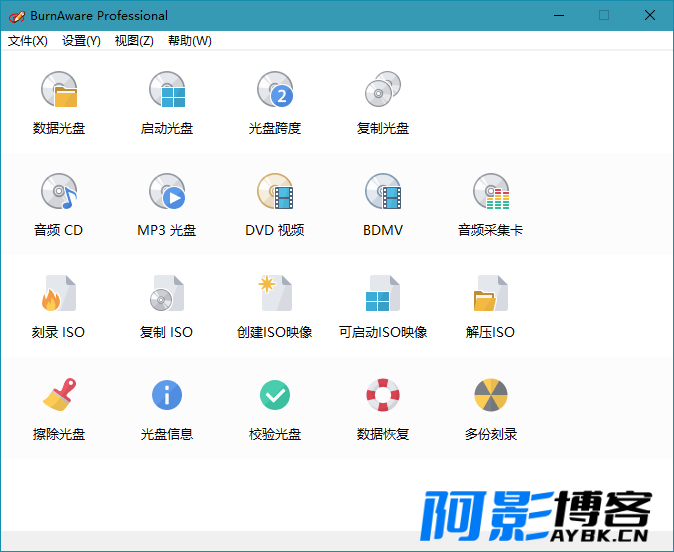The height and width of the screenshot is (552, 674).
Task: Minimize the BurnAware Professional window
Action: 559,15
